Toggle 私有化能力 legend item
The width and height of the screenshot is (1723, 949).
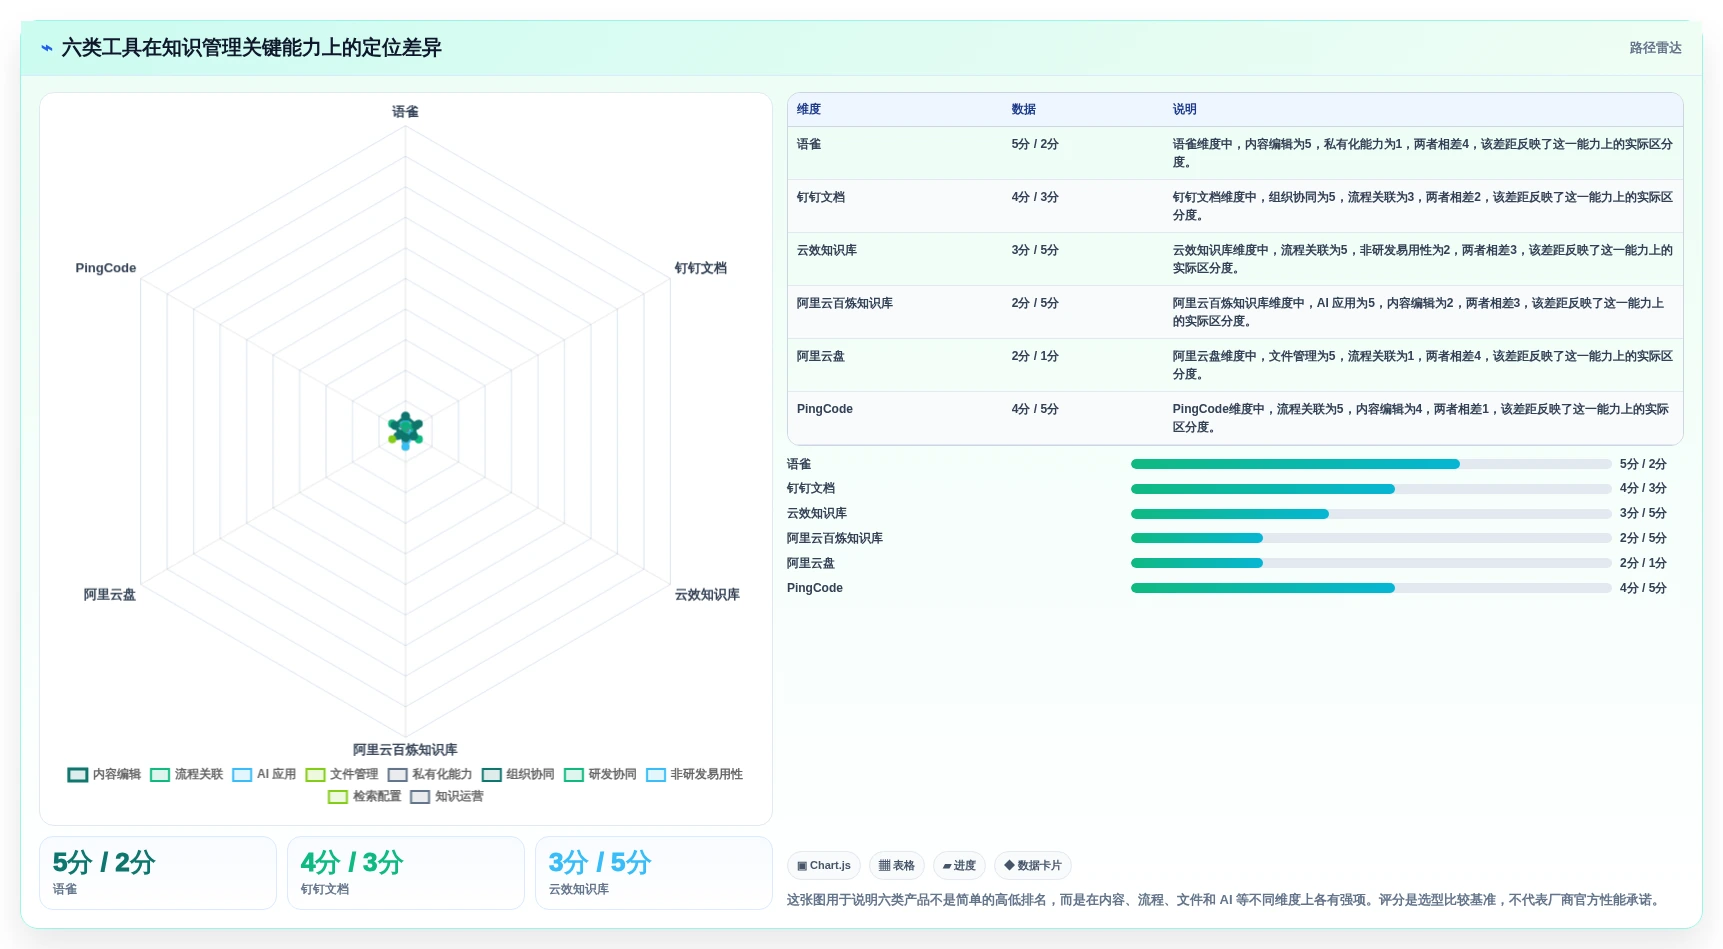pos(430,775)
